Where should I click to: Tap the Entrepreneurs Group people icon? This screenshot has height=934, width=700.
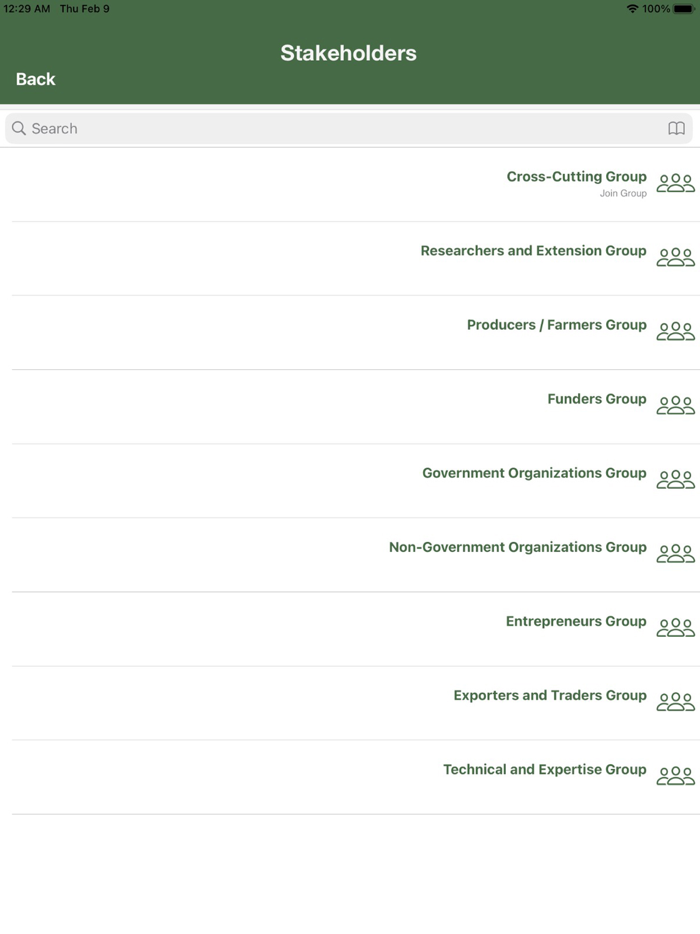coord(676,627)
